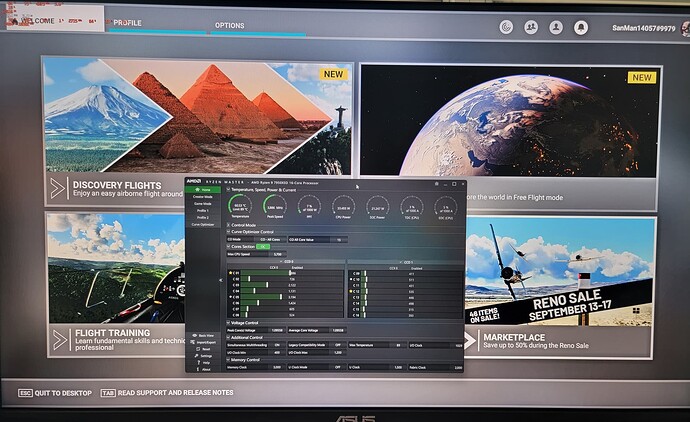Open the MARKETPLACE tile label

click(x=514, y=338)
